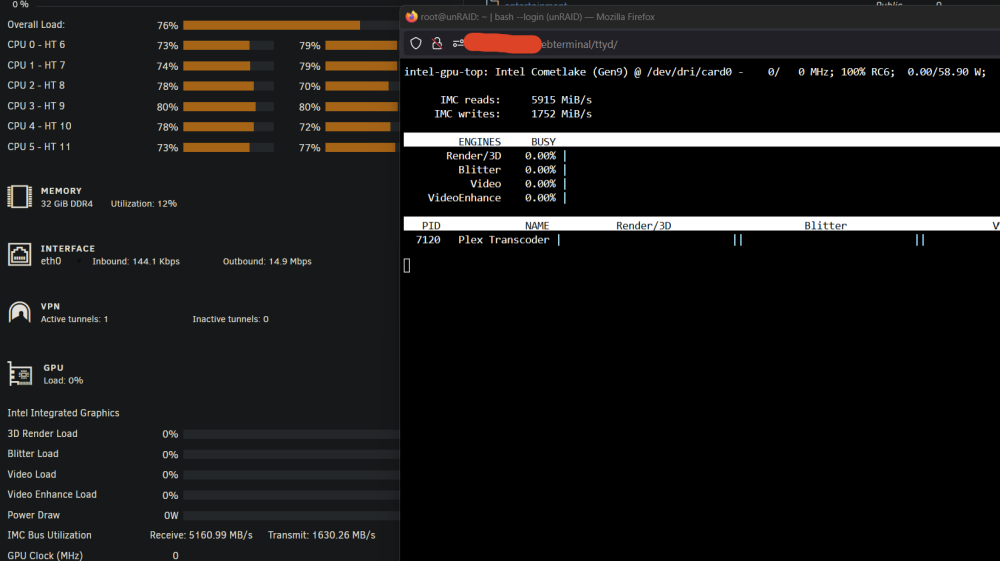Click the 'Outbound: 14.9 Mbps' value
This screenshot has width=1000, height=561.
267,261
